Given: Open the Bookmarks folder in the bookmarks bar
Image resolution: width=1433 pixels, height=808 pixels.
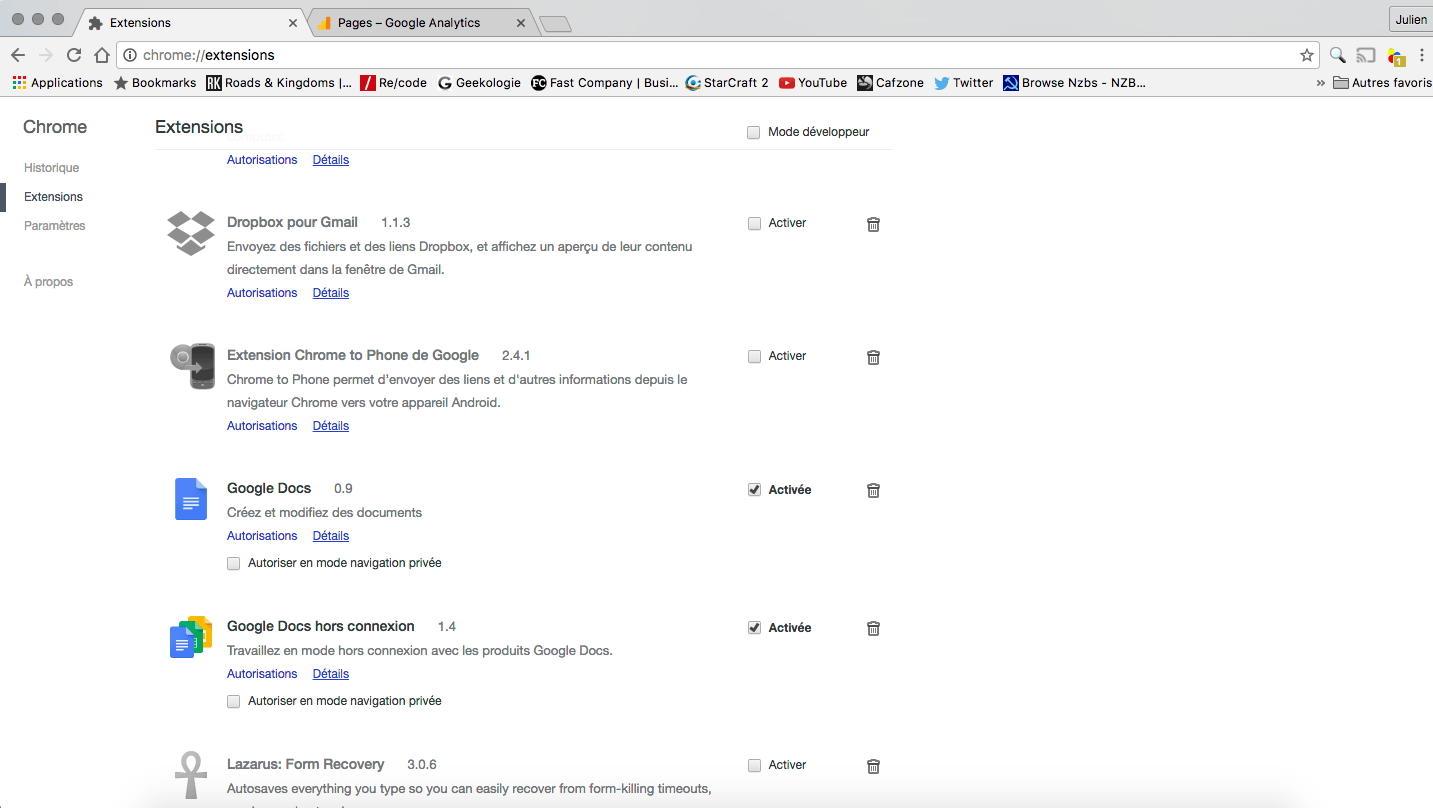Looking at the screenshot, I should coord(155,83).
